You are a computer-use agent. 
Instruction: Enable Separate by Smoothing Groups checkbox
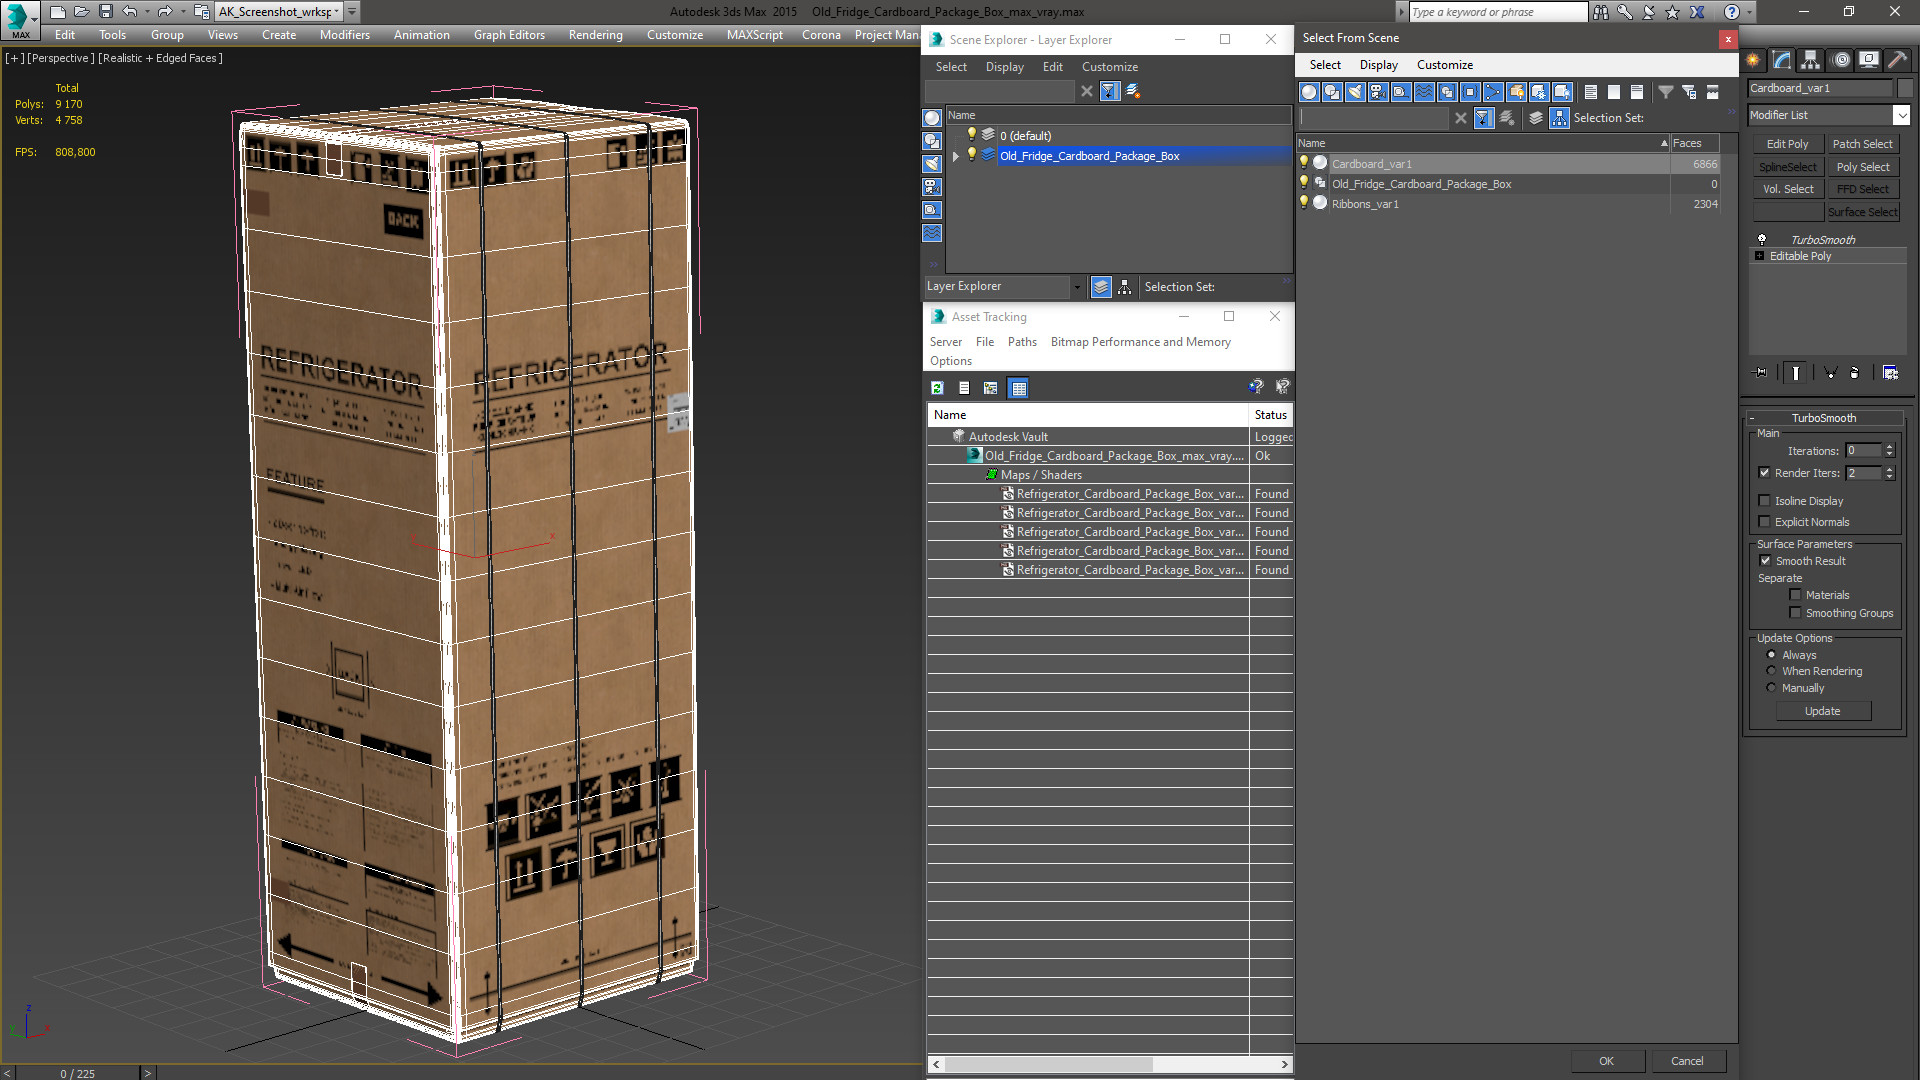click(x=1795, y=613)
